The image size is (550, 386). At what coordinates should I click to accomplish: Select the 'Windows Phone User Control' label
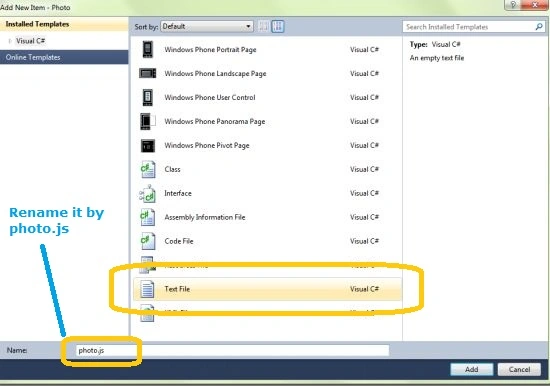[210, 98]
